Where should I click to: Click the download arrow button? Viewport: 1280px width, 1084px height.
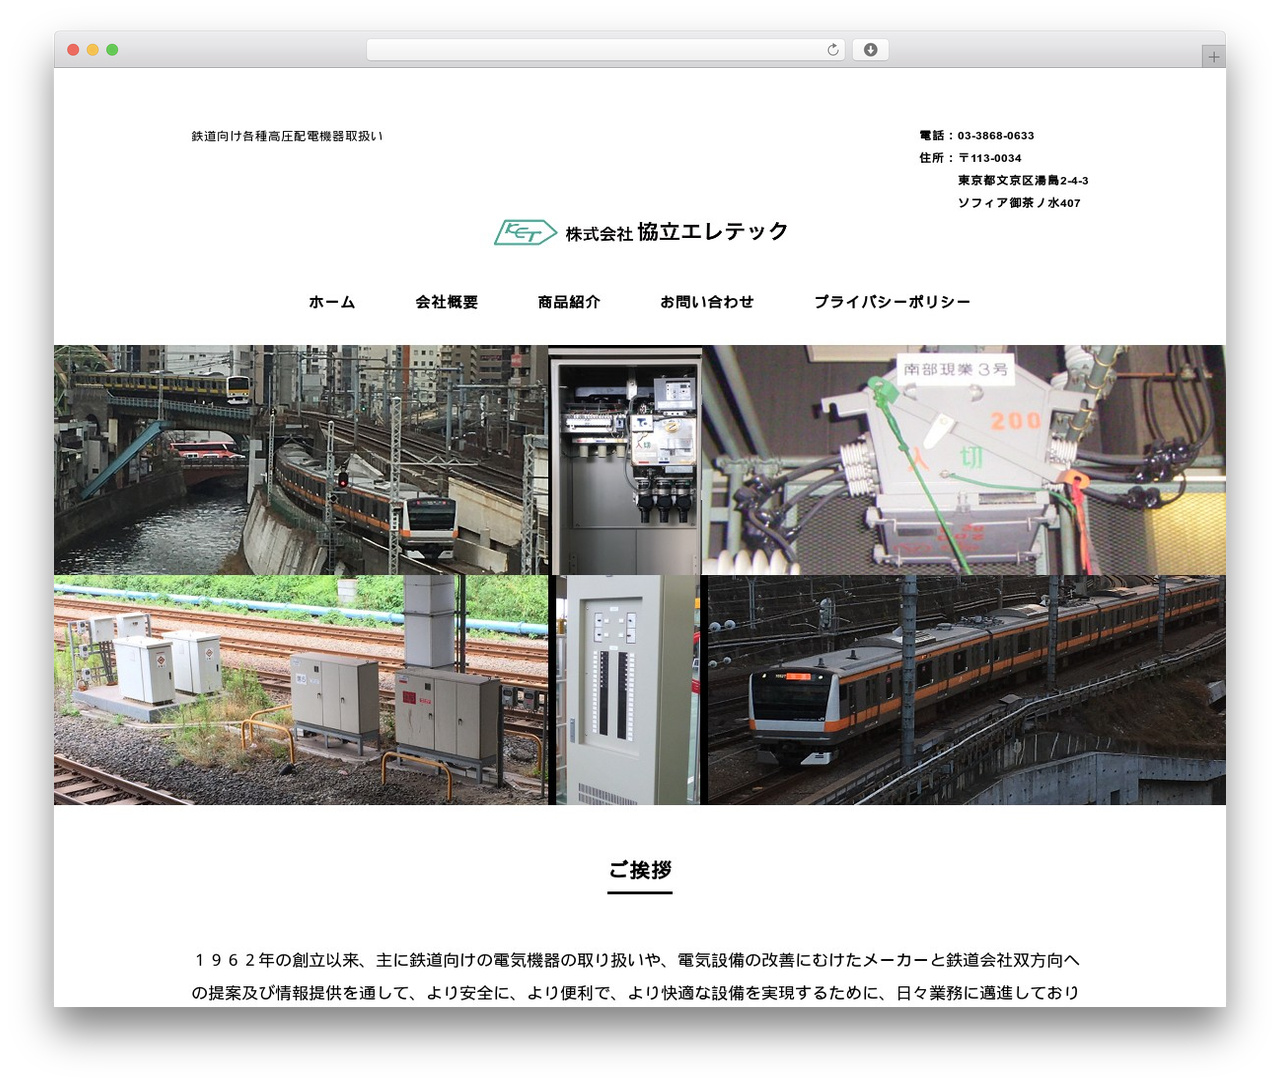pyautogui.click(x=870, y=50)
